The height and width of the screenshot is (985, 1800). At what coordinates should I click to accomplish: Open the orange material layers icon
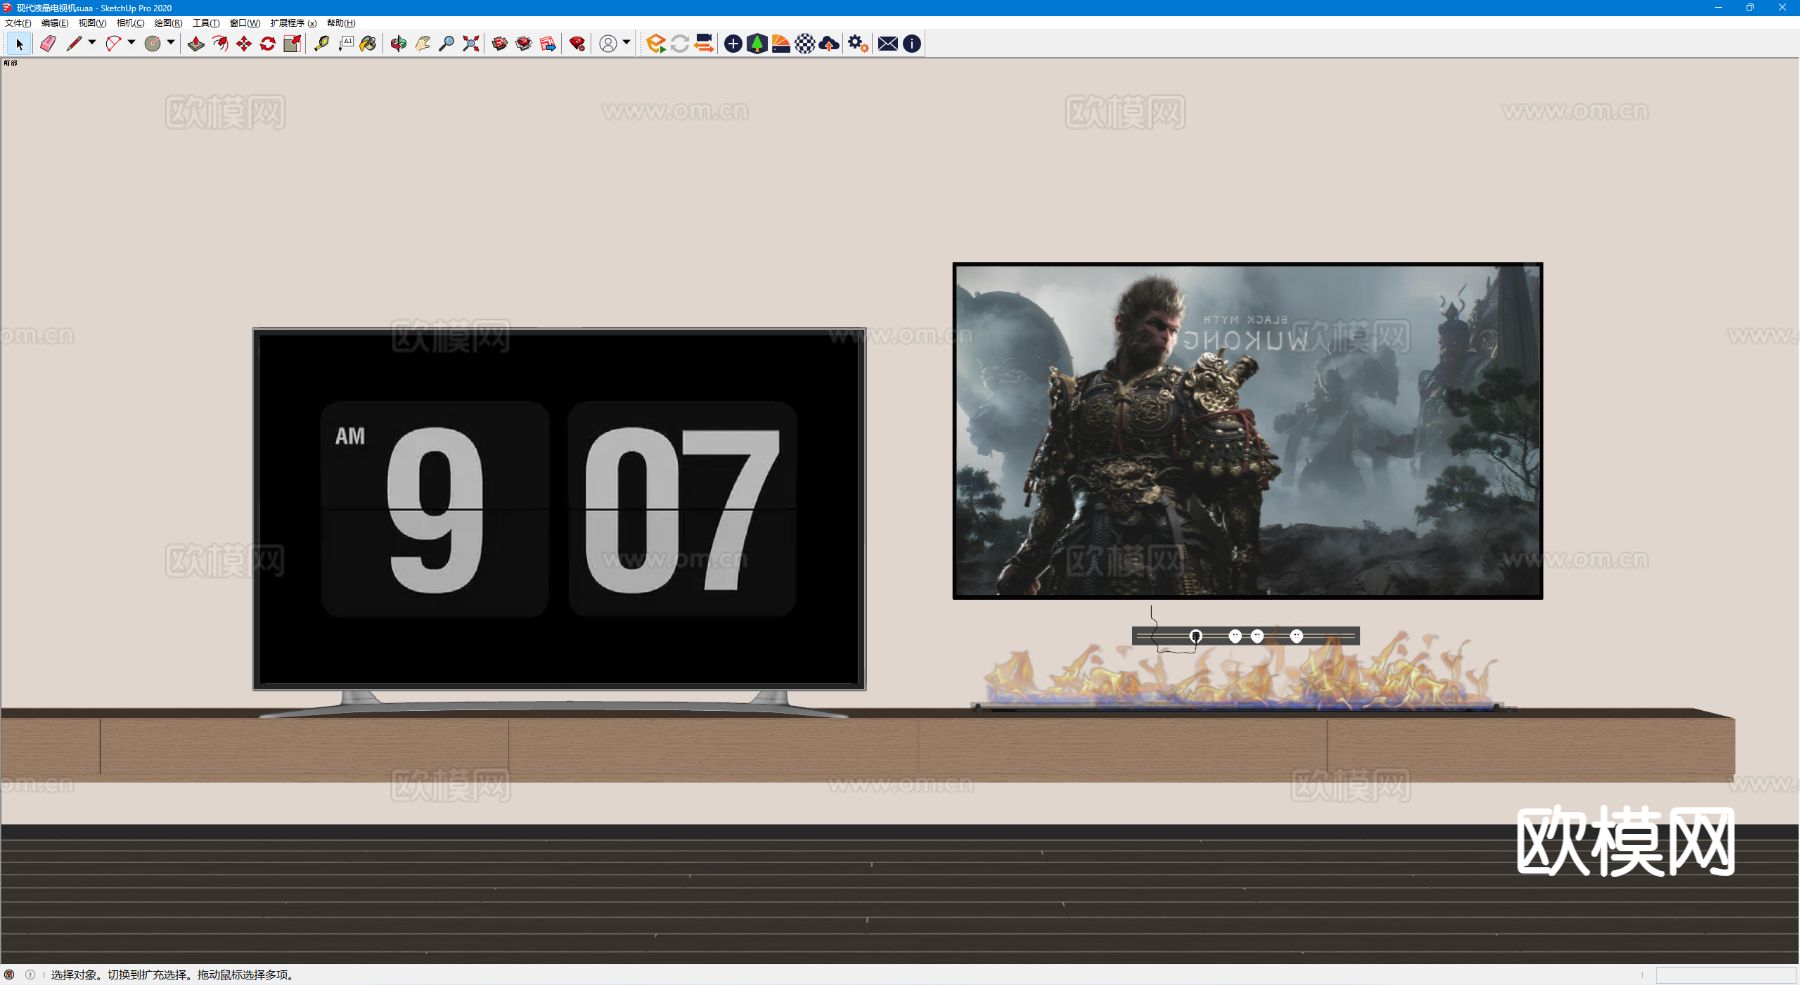click(x=781, y=44)
